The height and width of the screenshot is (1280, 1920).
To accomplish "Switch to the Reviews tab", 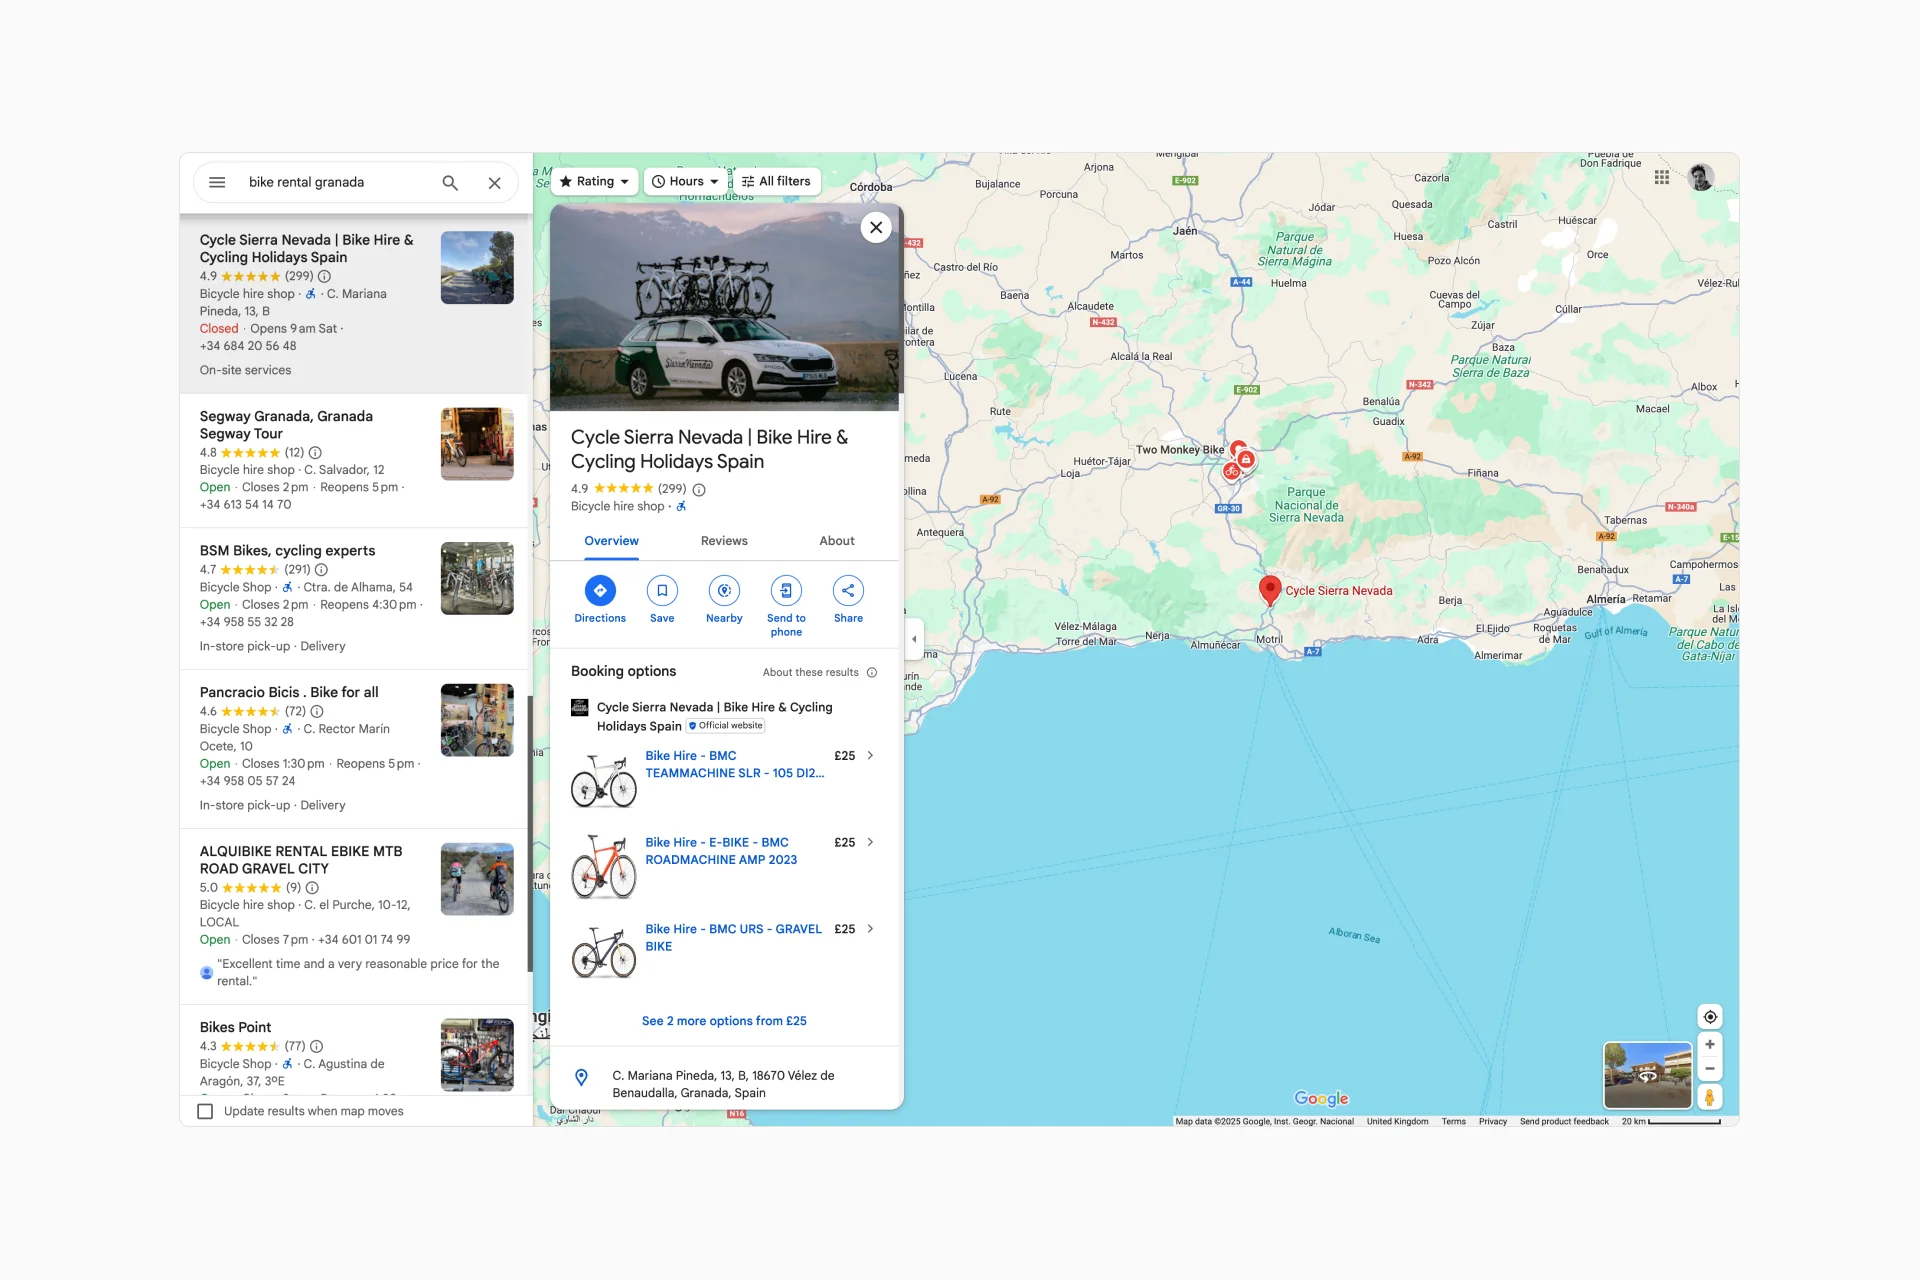I will [724, 541].
